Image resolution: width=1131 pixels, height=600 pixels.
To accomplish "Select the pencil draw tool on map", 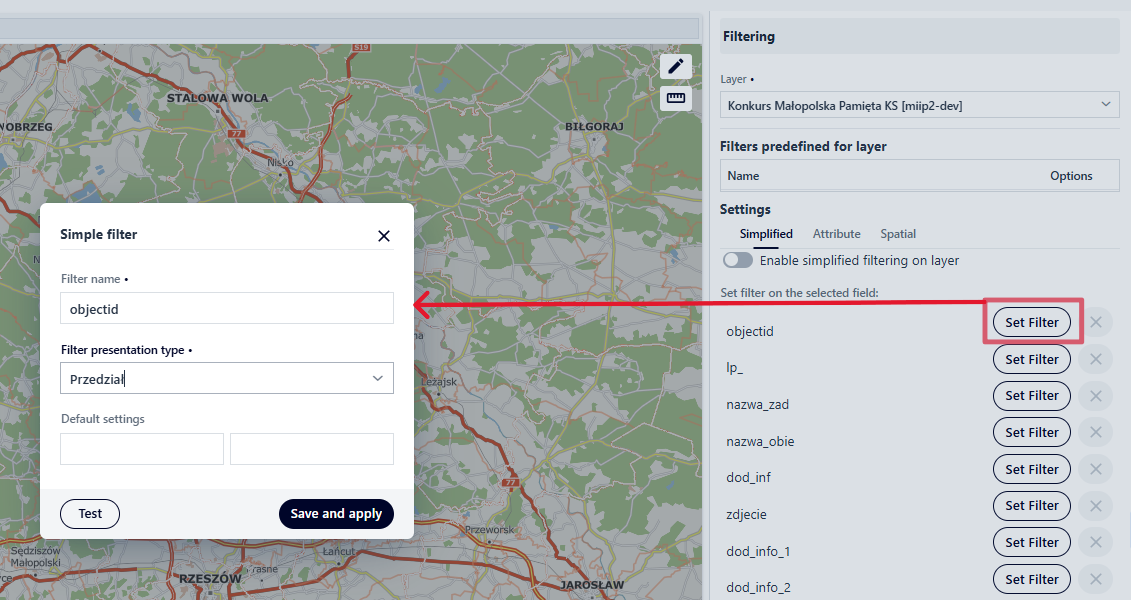I will pyautogui.click(x=676, y=67).
